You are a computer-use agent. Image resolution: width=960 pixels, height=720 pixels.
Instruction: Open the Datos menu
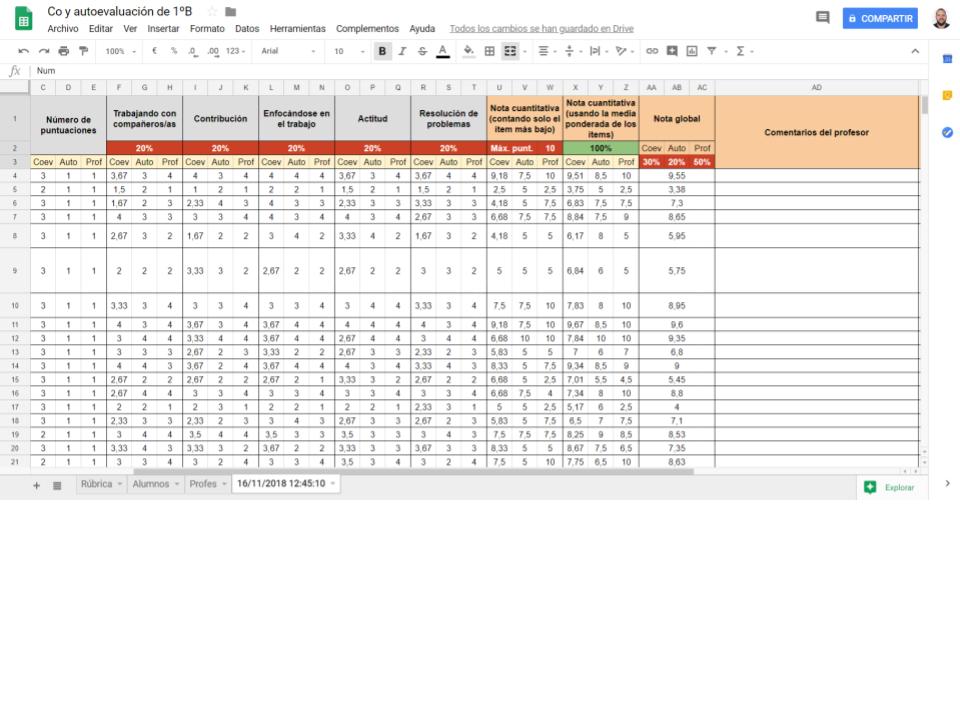[x=247, y=29]
